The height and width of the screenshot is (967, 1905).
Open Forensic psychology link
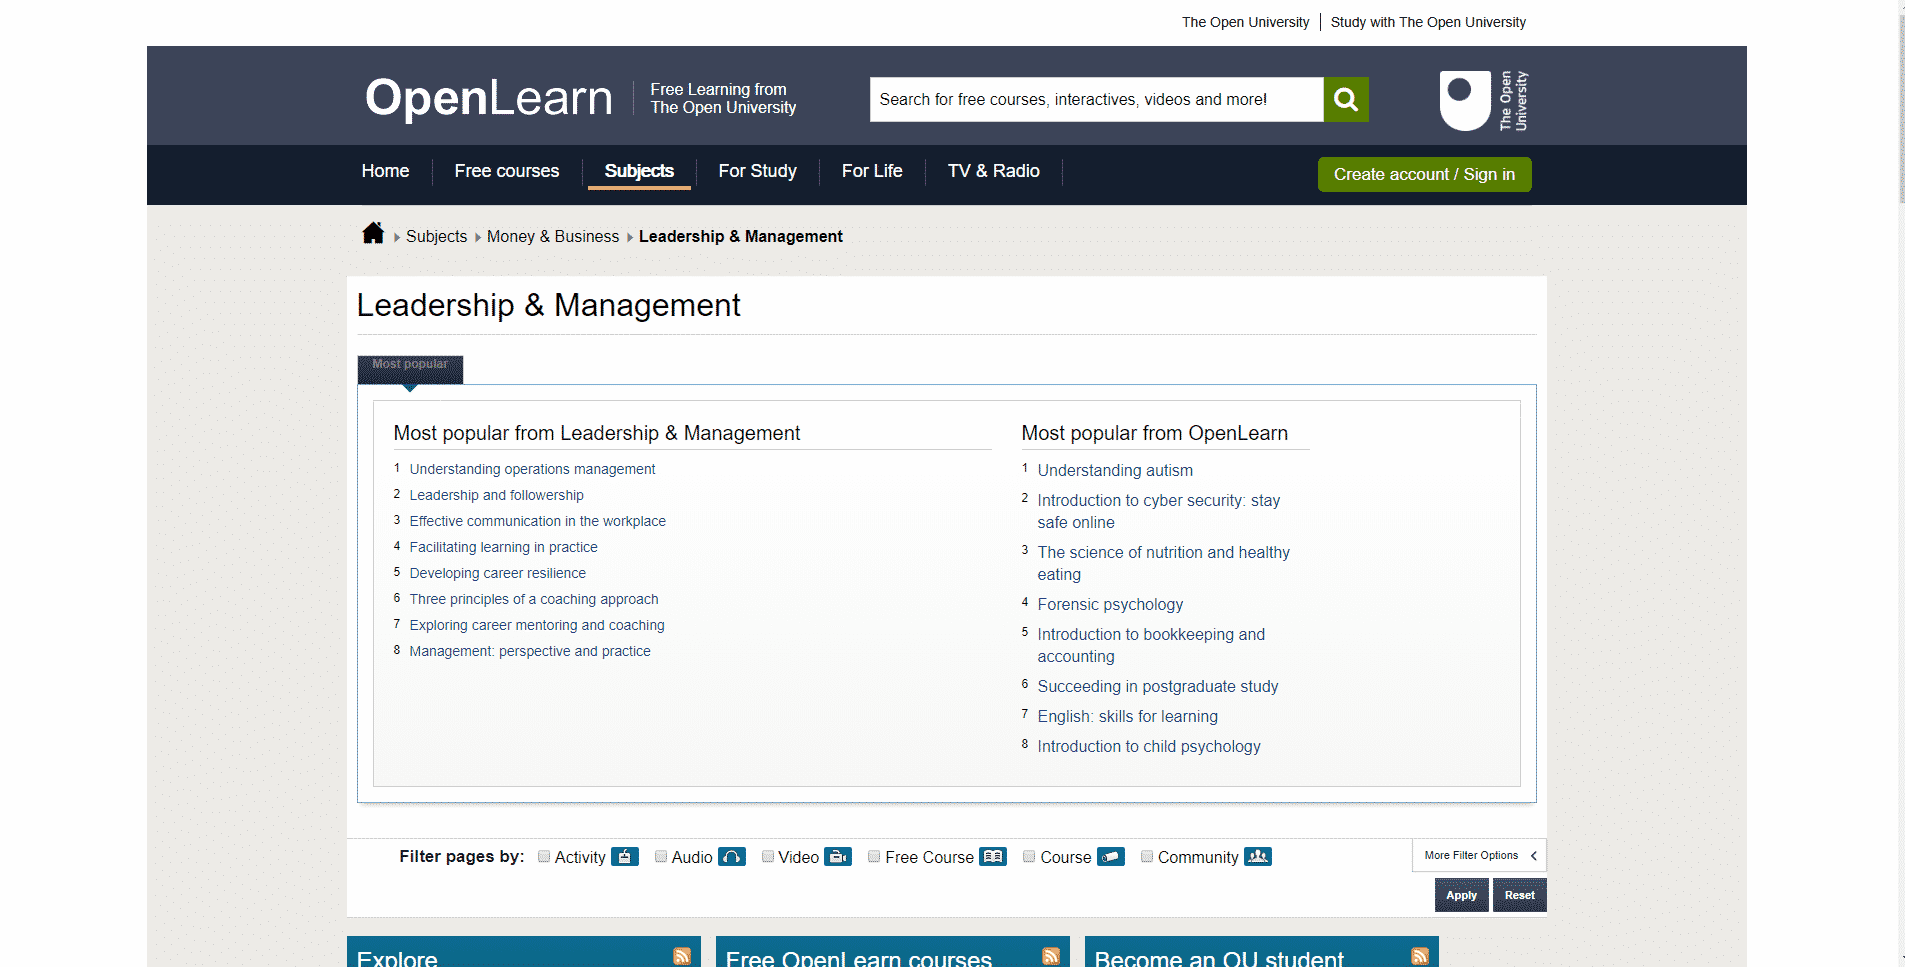[1110, 604]
